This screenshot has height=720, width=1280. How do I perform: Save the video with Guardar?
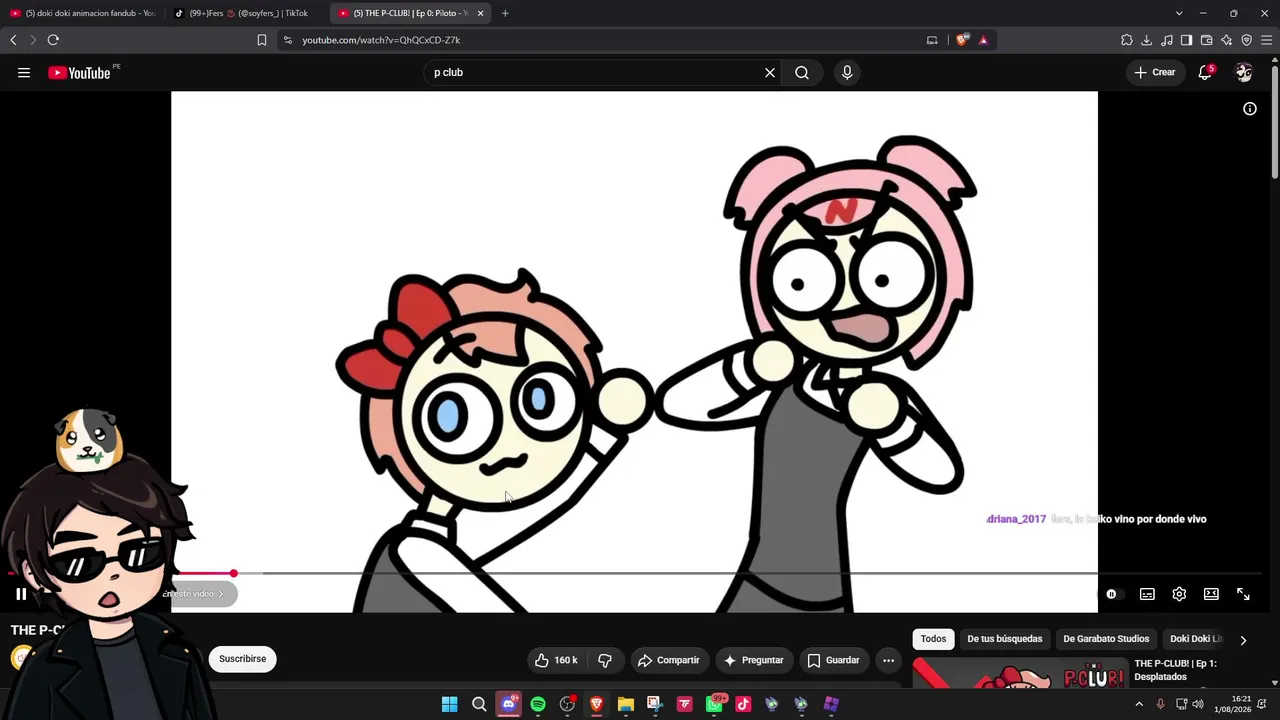coord(833,660)
